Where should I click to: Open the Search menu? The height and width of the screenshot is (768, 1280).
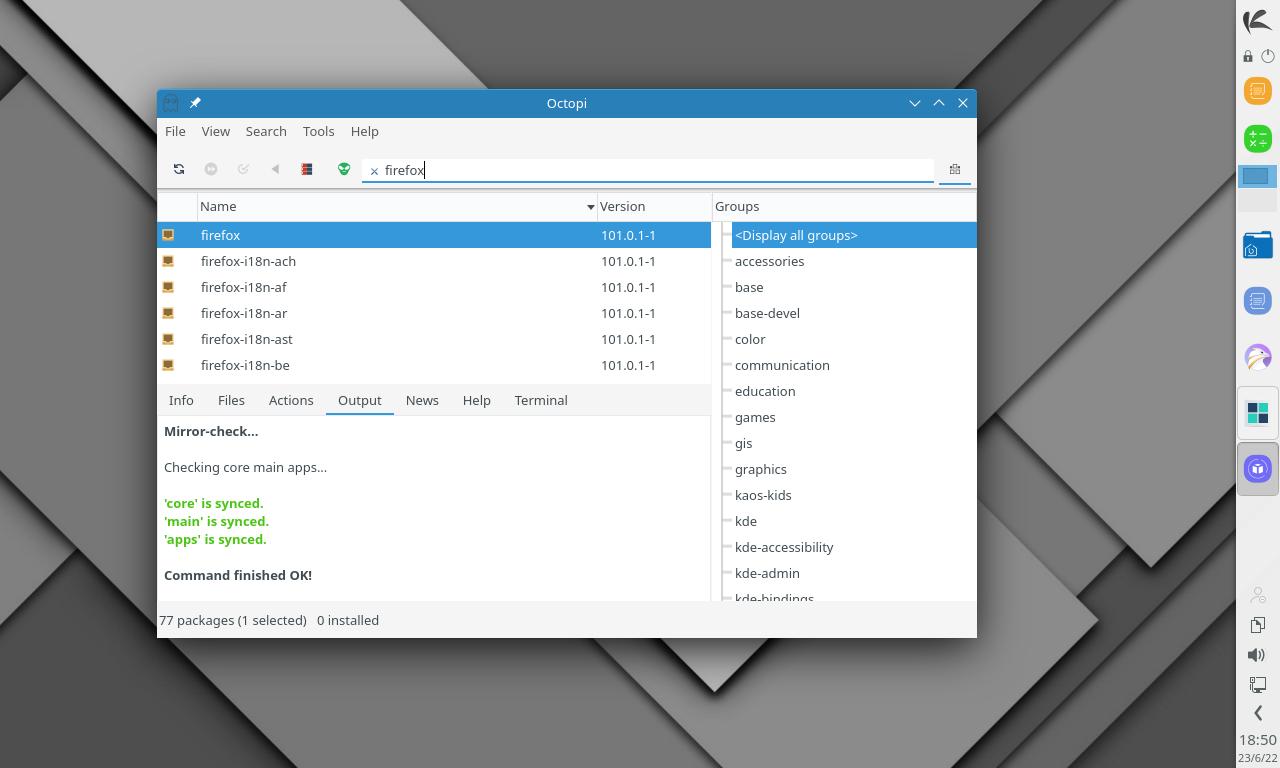click(x=266, y=131)
